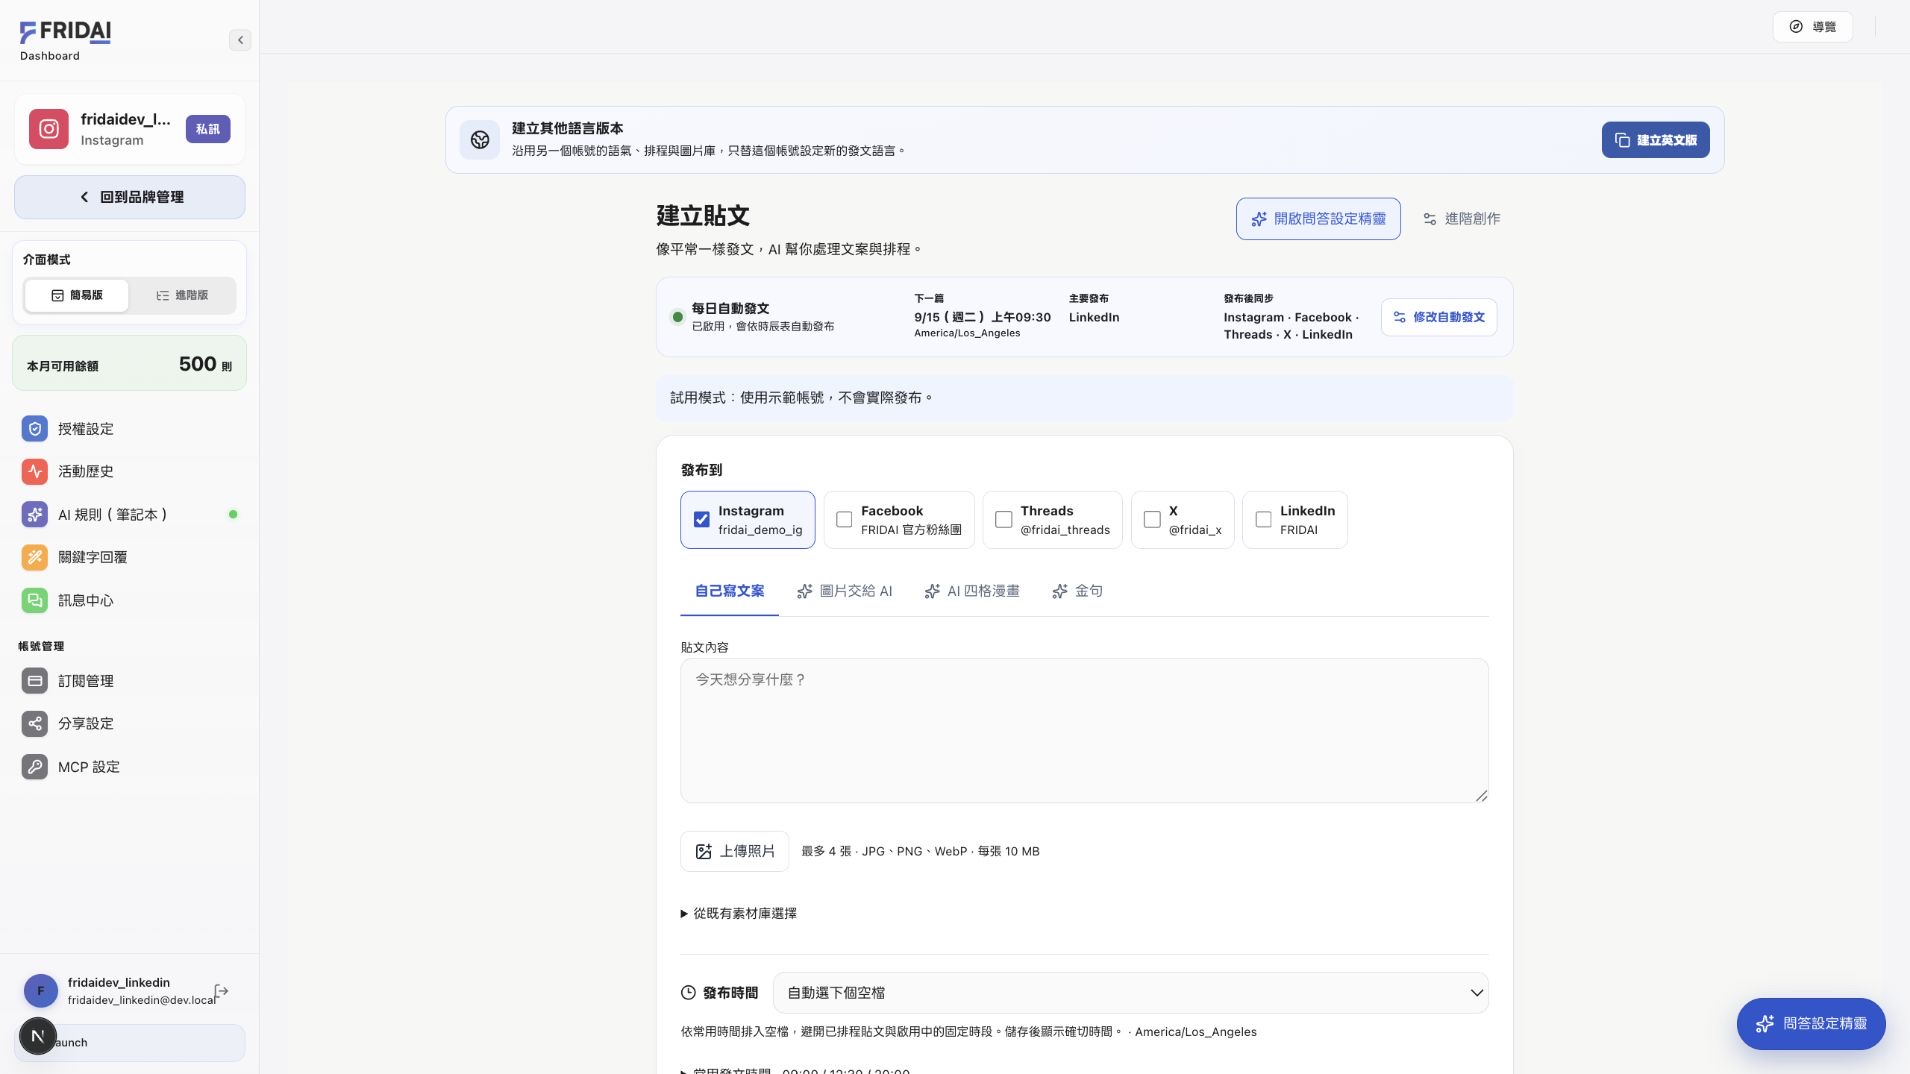
Task: Click the Instagram account logo icon
Action: click(x=48, y=129)
